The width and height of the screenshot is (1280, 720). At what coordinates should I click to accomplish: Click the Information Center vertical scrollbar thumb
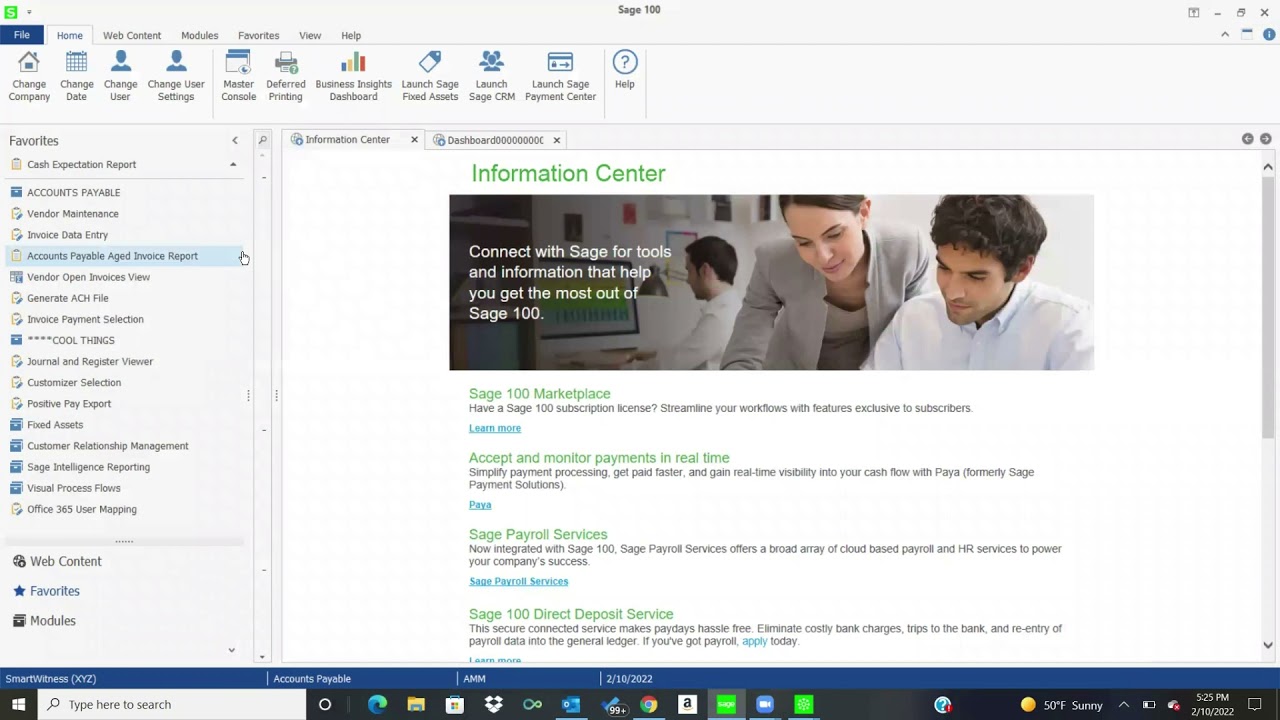pos(1268,308)
